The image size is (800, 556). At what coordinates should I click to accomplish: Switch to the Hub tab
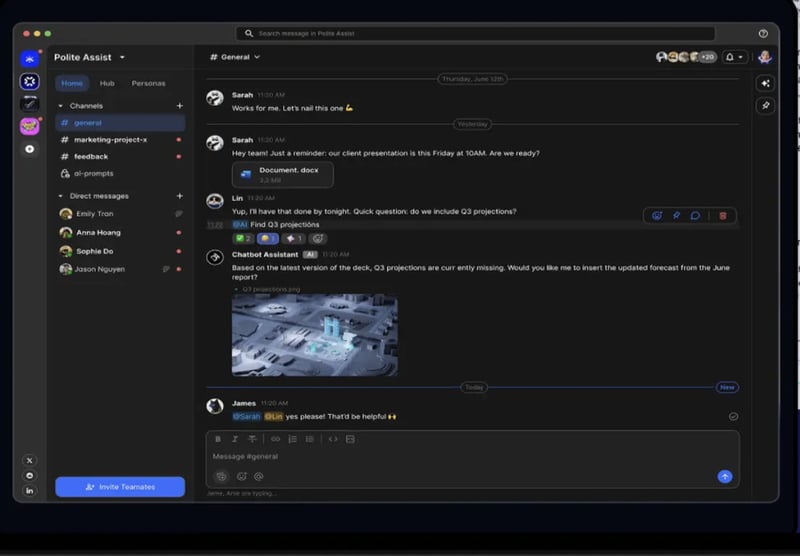[x=107, y=83]
